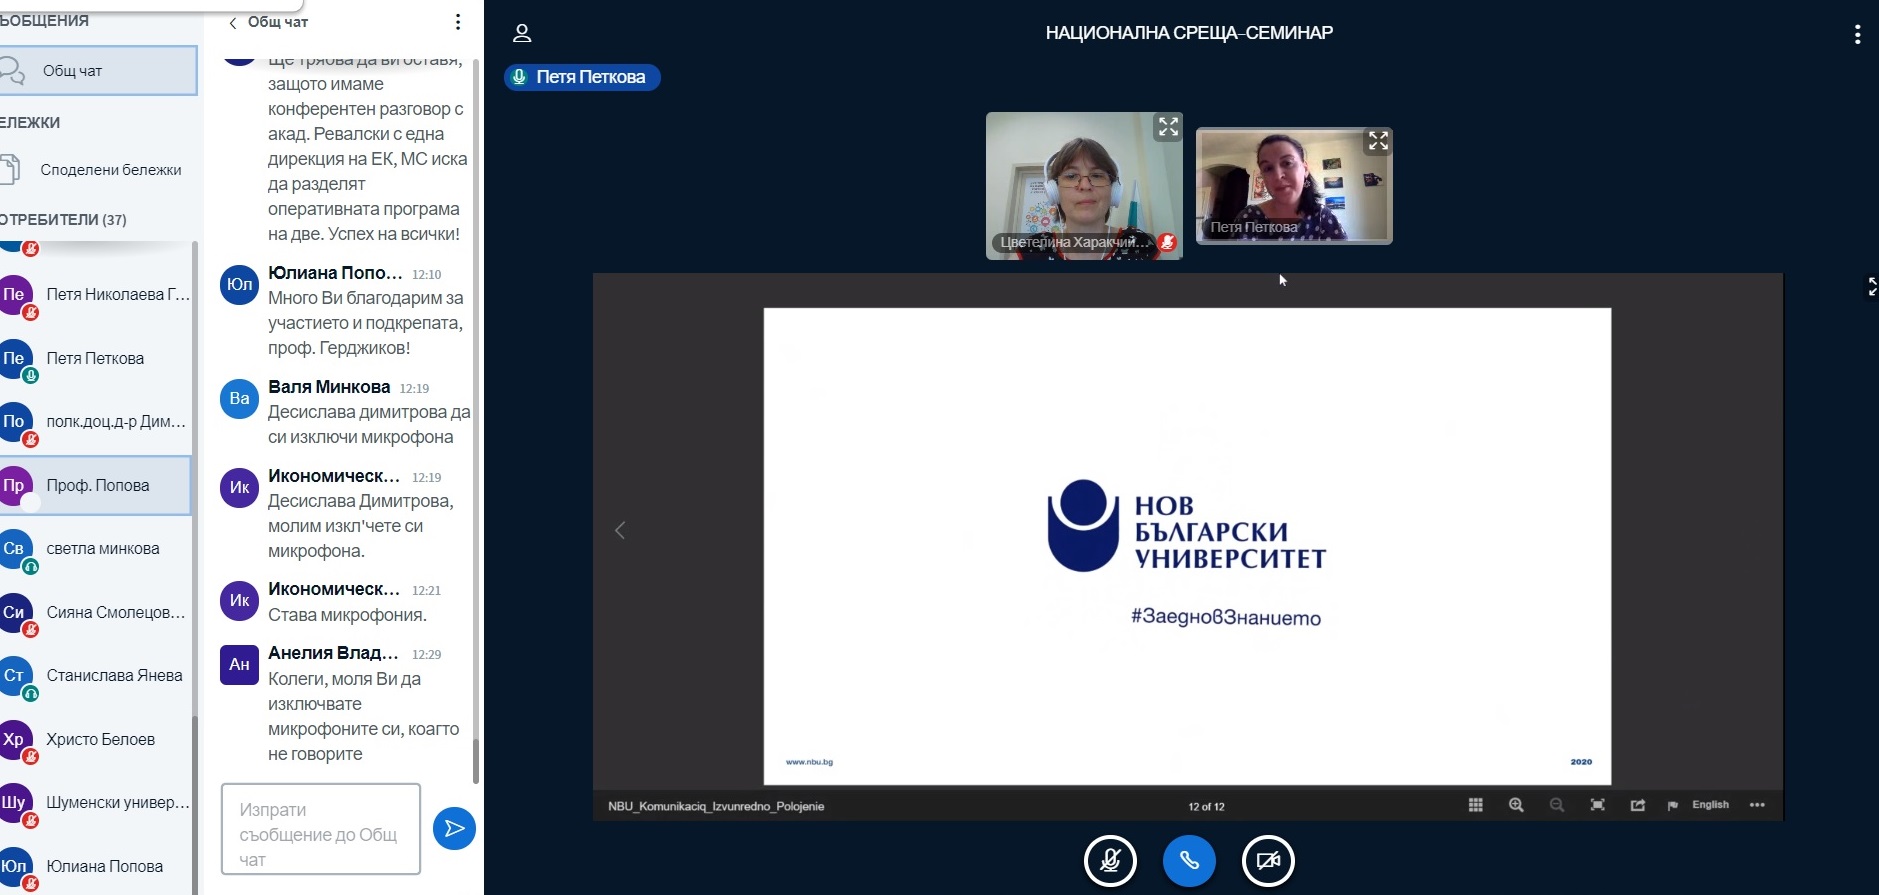Viewport: 1879px width, 895px height.
Task: Leave audio with the phone button
Action: [x=1189, y=861]
